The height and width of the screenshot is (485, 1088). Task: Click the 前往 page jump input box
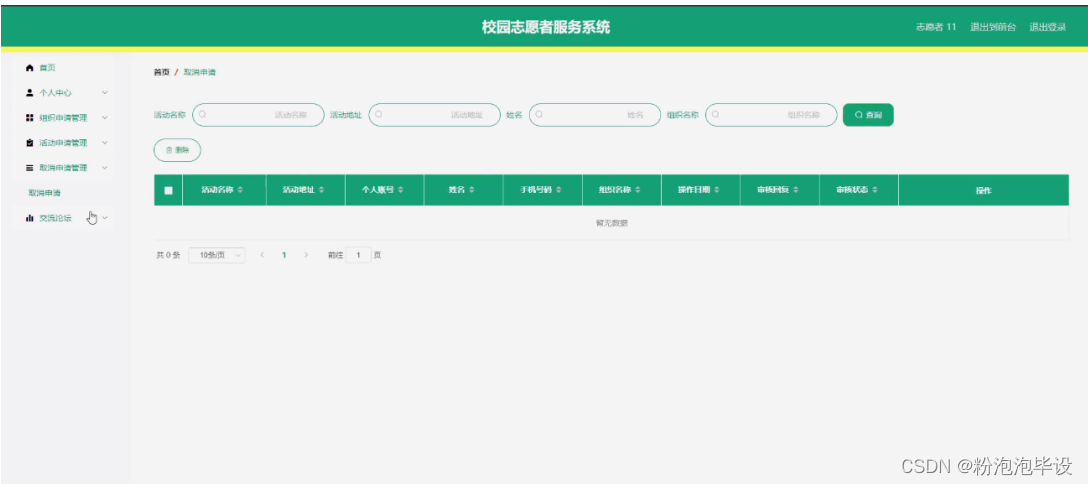(x=359, y=255)
